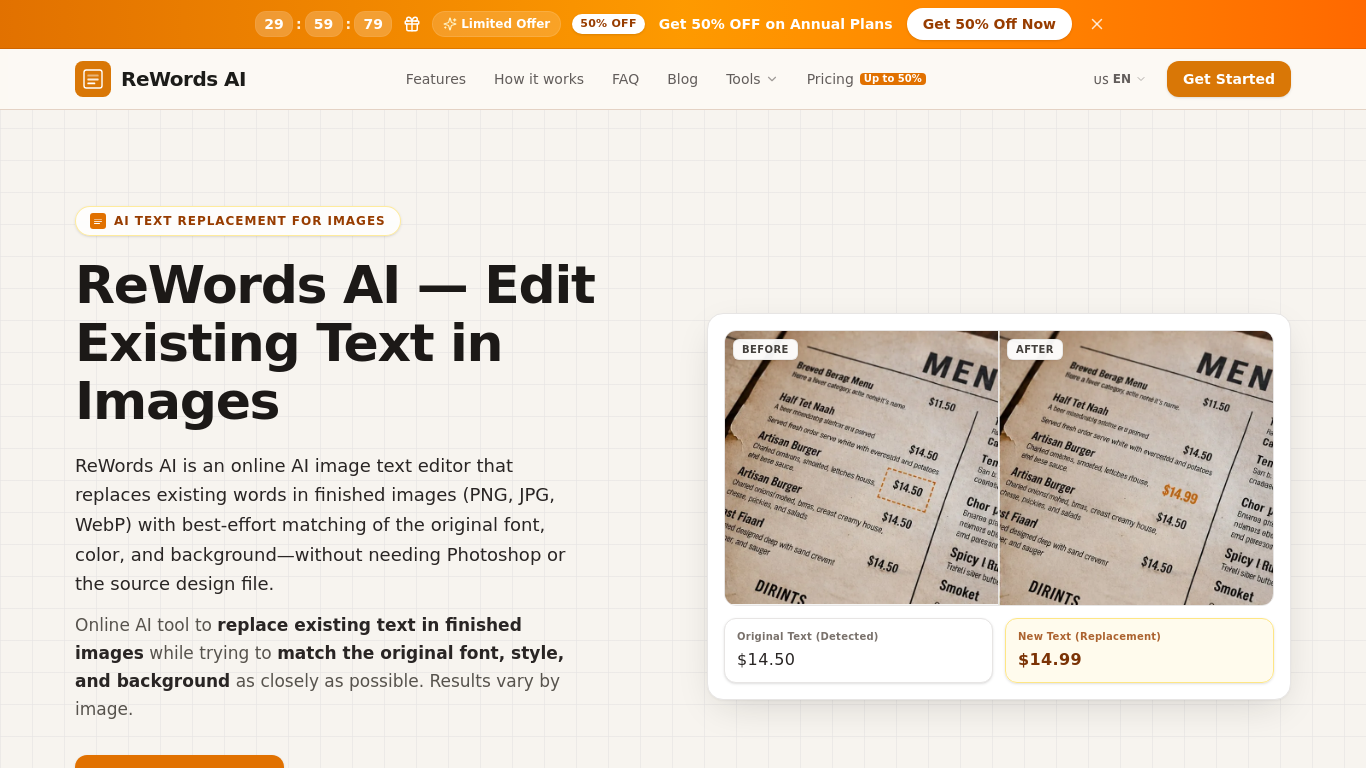This screenshot has width=1366, height=768.
Task: Click the ReWords AI logo icon
Action: pos(93,79)
